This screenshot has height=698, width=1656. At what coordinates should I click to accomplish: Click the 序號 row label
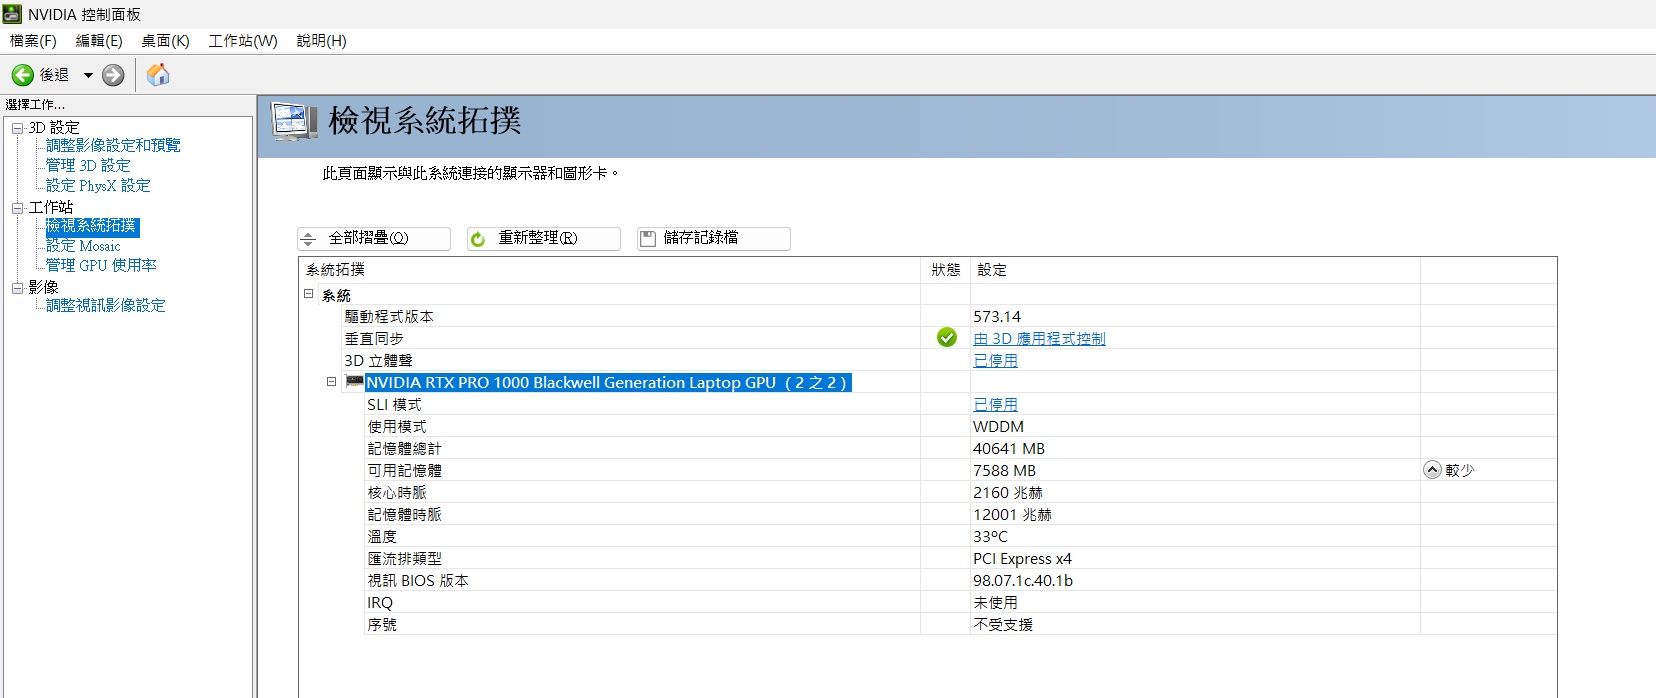[x=382, y=625]
